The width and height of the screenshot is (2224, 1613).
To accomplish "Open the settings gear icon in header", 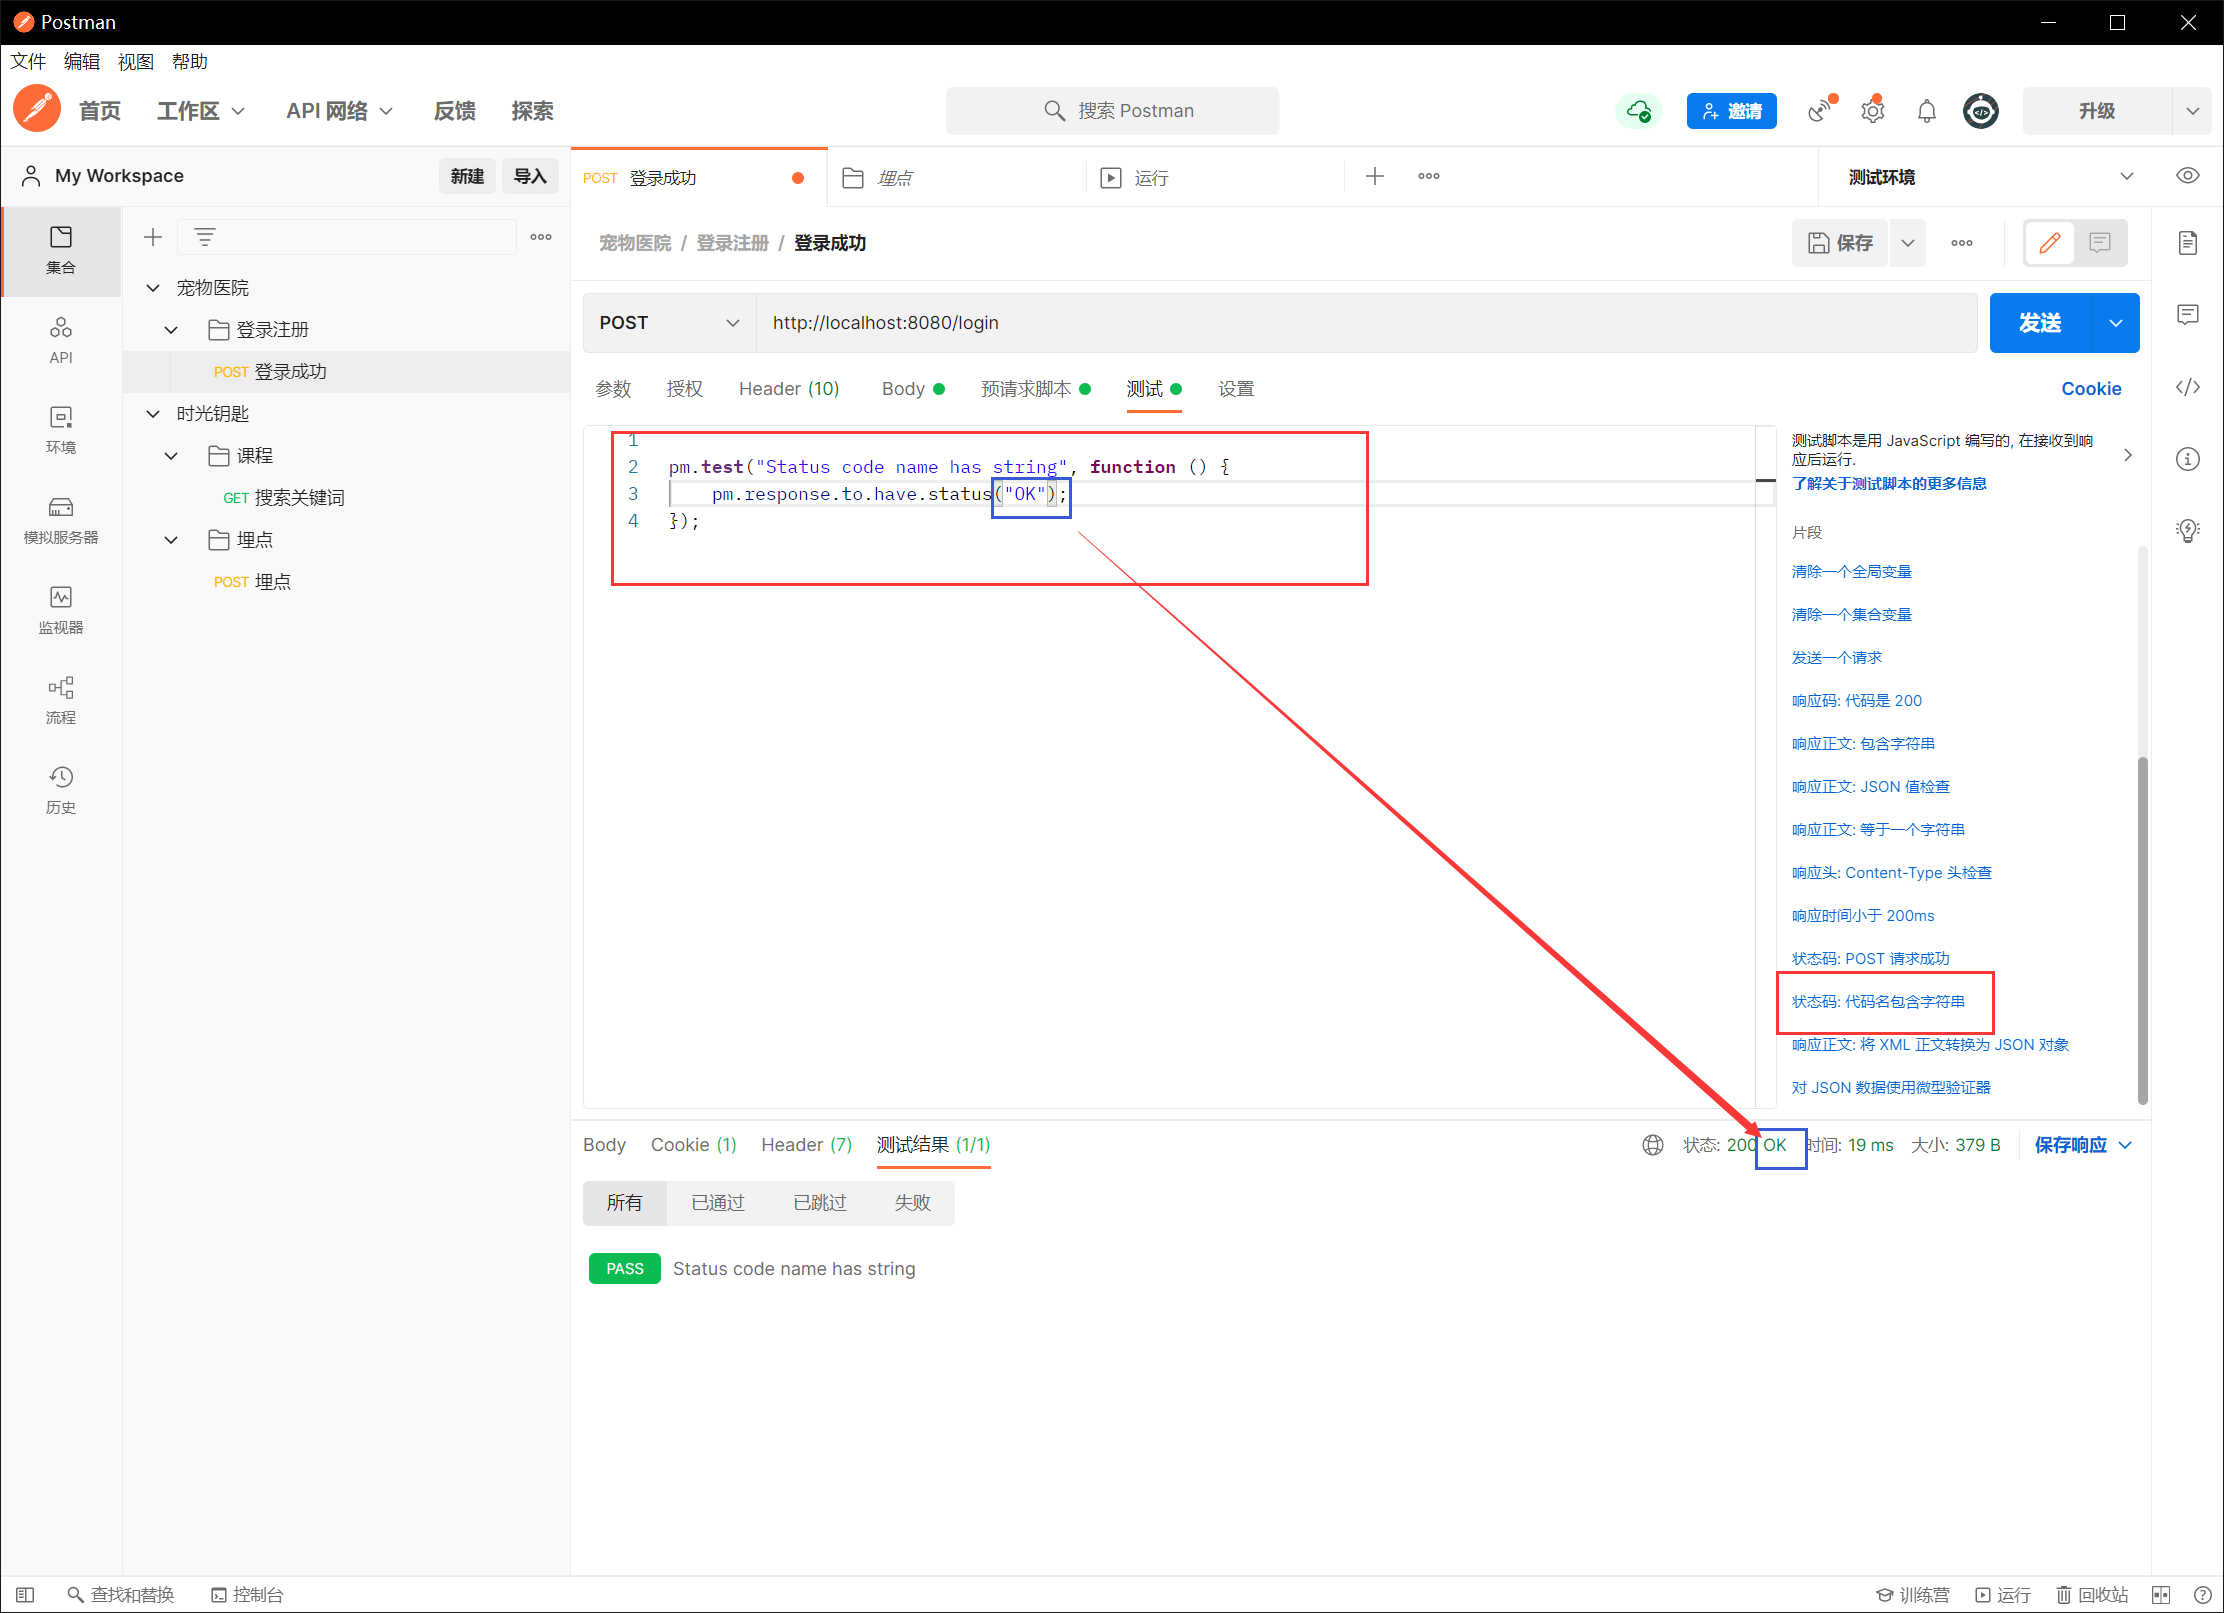I will pyautogui.click(x=1872, y=111).
